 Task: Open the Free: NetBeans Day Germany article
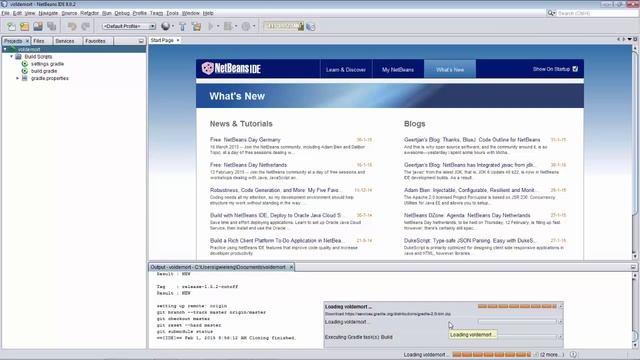(245, 140)
